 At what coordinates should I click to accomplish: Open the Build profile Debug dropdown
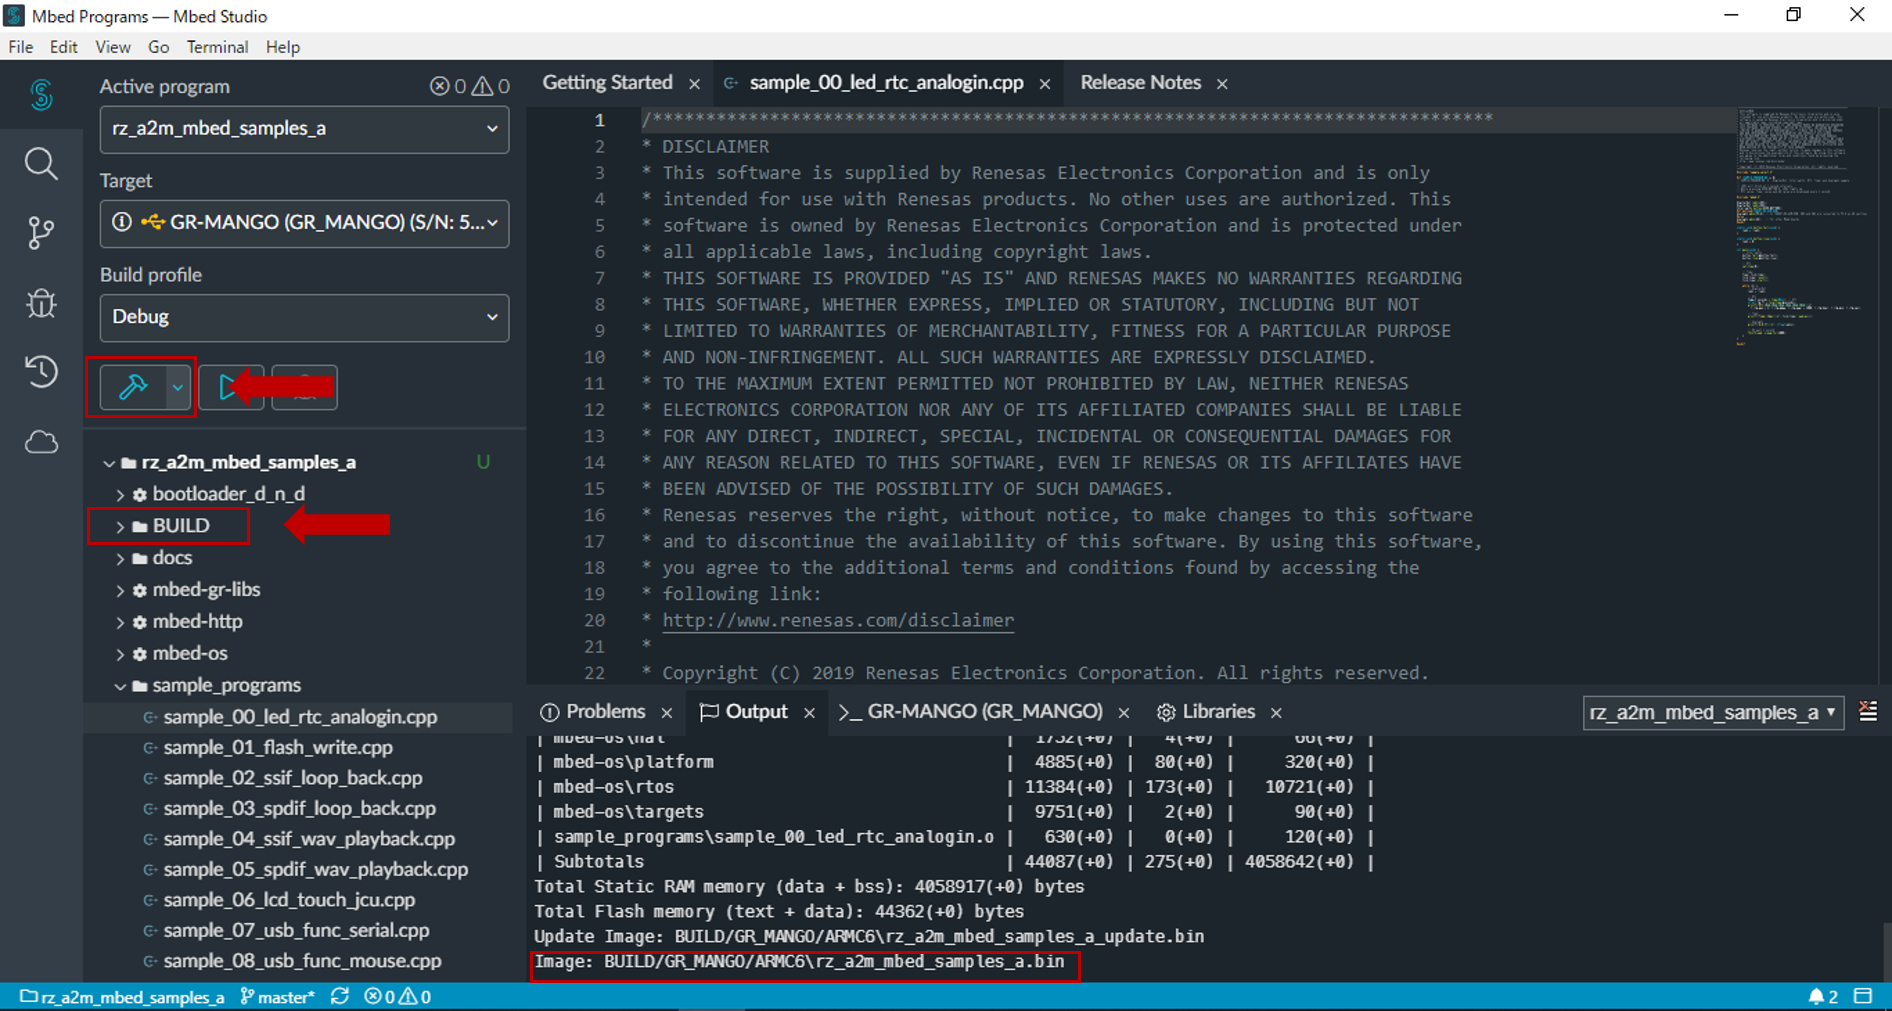click(304, 317)
